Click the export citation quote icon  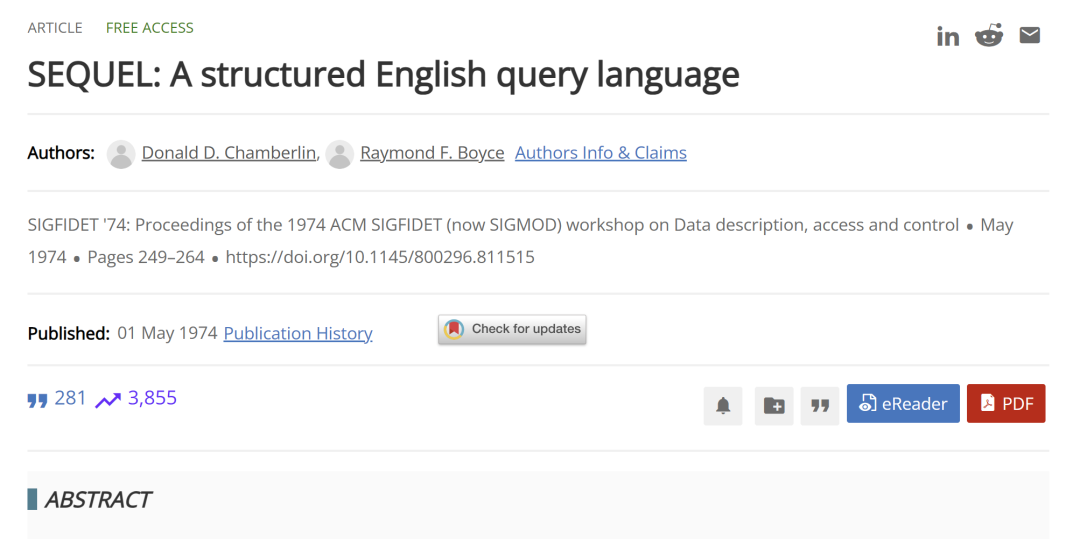820,405
